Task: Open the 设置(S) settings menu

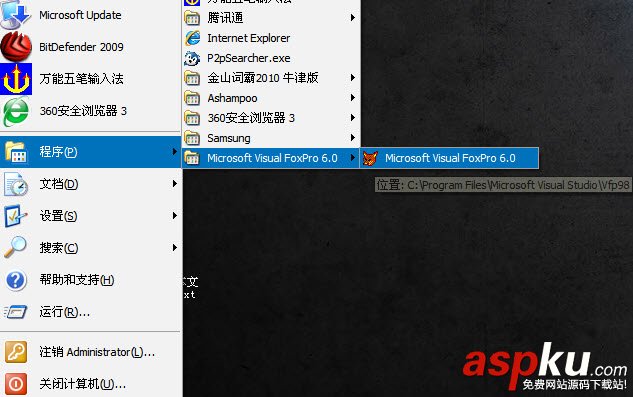Action: tap(90, 216)
